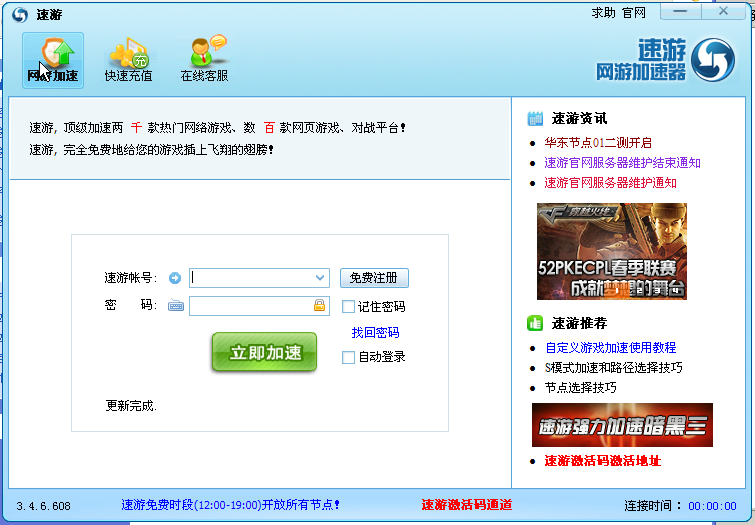Image resolution: width=755 pixels, height=525 pixels.
Task: Open link 速游激活码激活地址
Action: click(x=602, y=461)
